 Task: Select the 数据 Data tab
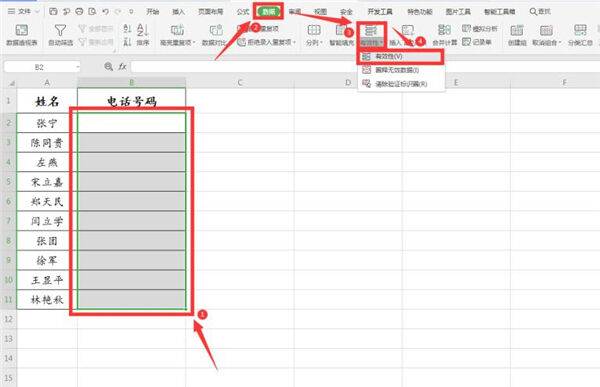coord(269,11)
